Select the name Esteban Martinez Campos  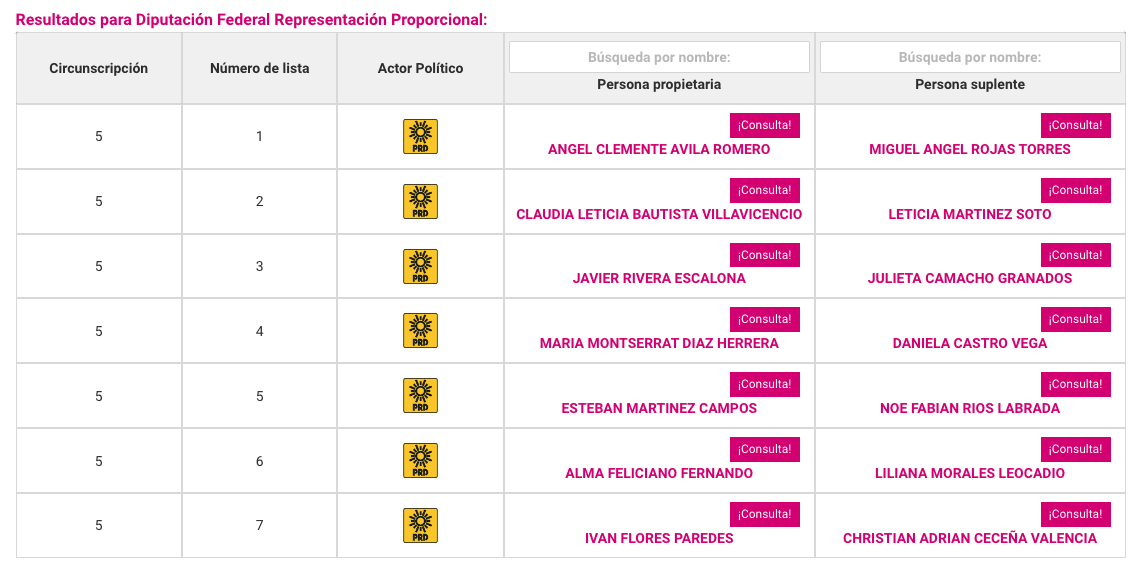click(x=659, y=408)
